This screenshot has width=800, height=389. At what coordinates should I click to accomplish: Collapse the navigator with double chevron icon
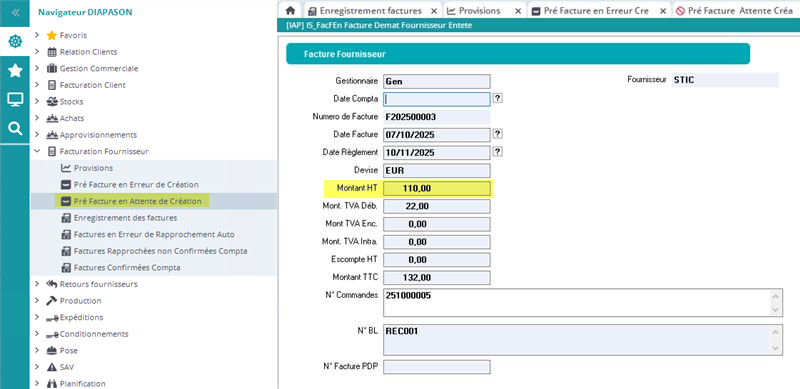pos(15,12)
